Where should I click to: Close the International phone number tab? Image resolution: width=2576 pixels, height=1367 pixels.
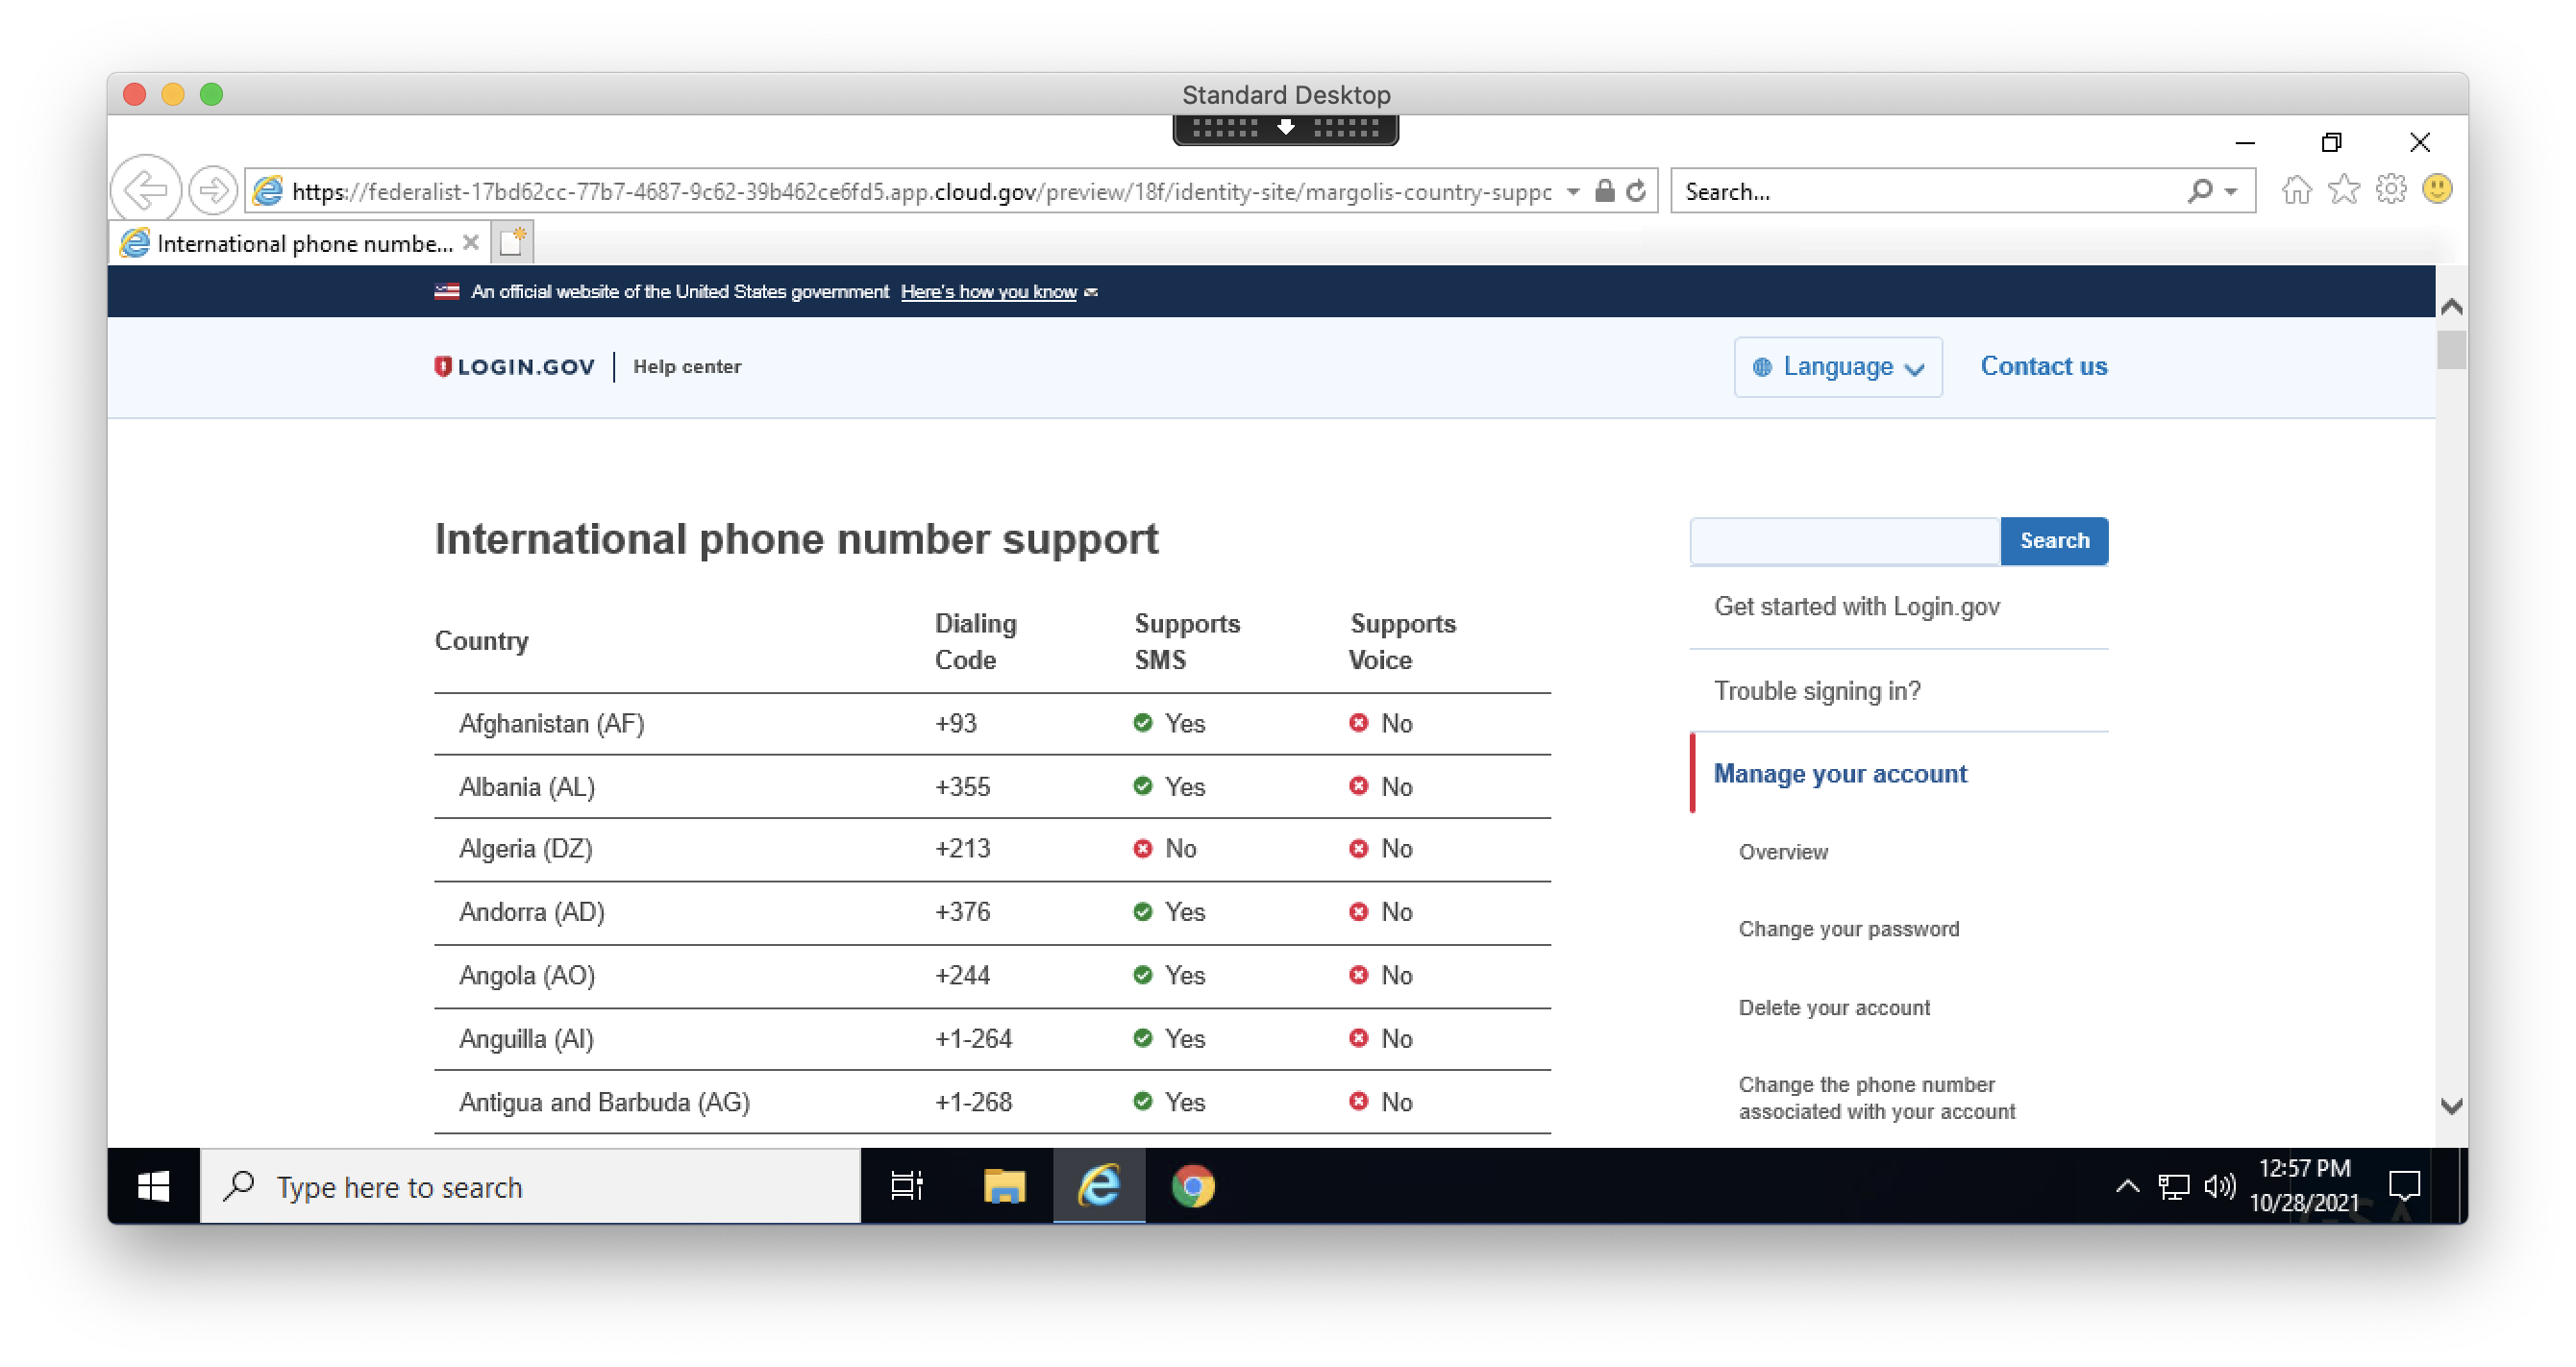471,243
